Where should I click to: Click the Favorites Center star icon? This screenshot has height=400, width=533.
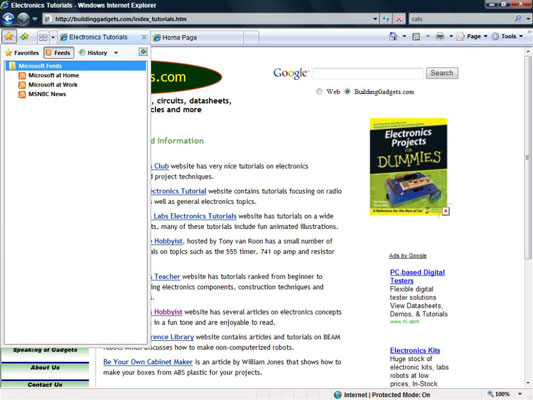coord(9,36)
